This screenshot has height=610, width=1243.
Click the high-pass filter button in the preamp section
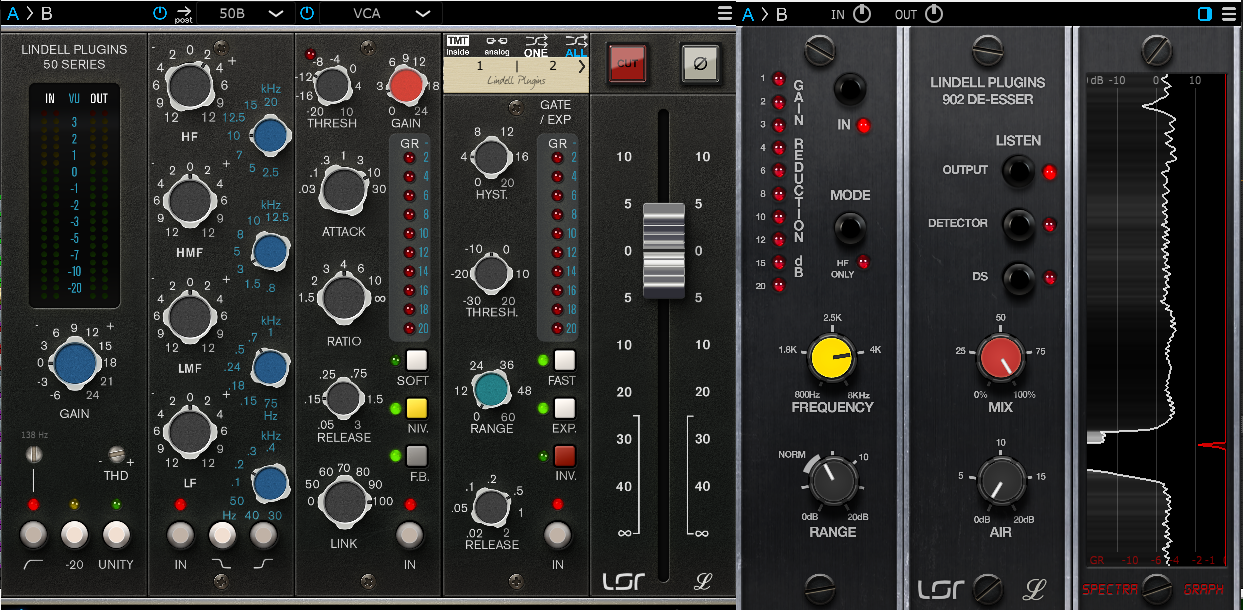click(34, 535)
